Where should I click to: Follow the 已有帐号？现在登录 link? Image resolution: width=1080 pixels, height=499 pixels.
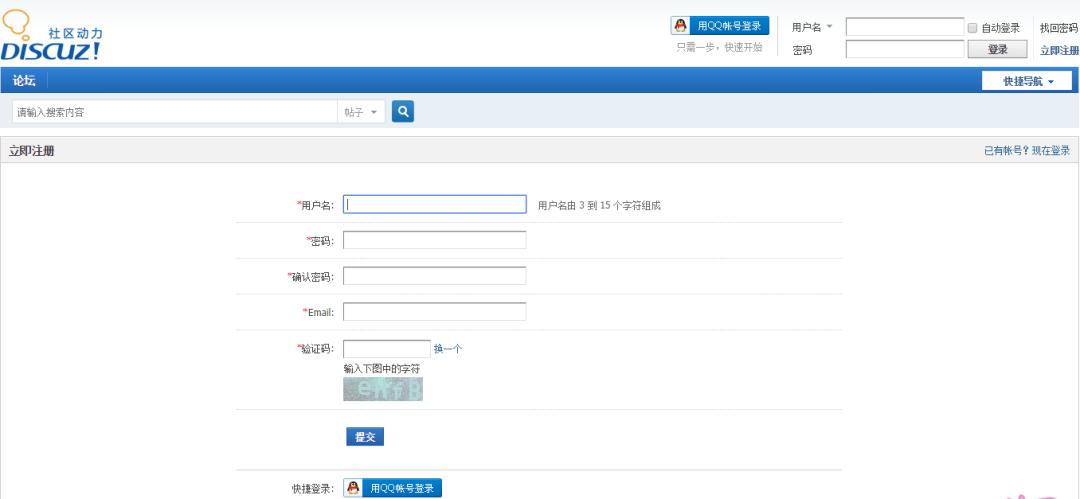click(1026, 151)
